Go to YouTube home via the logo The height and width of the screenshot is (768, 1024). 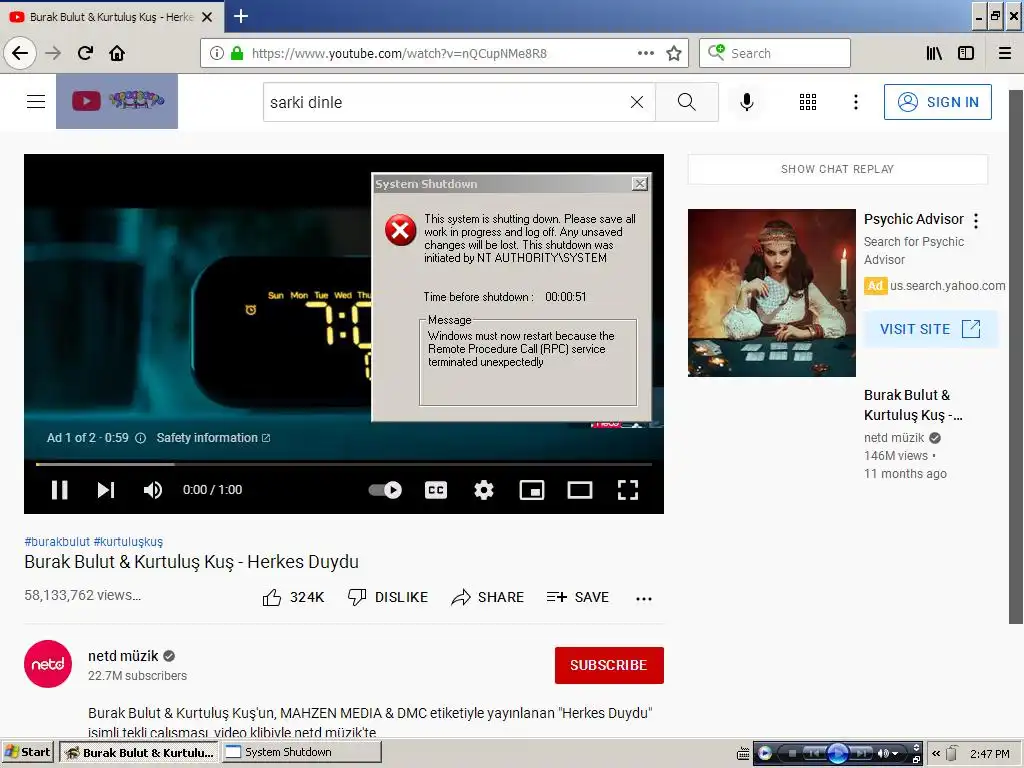point(117,101)
